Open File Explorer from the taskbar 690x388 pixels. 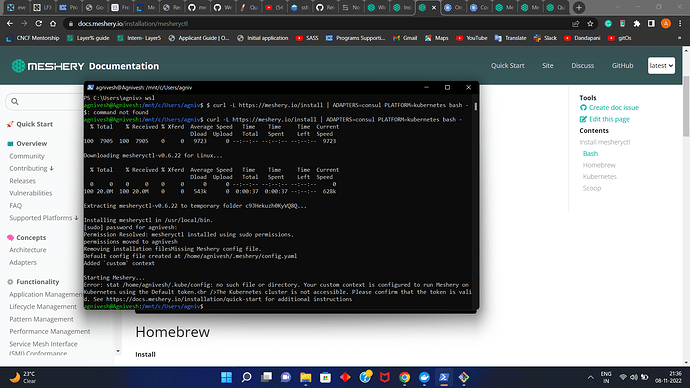pos(305,377)
